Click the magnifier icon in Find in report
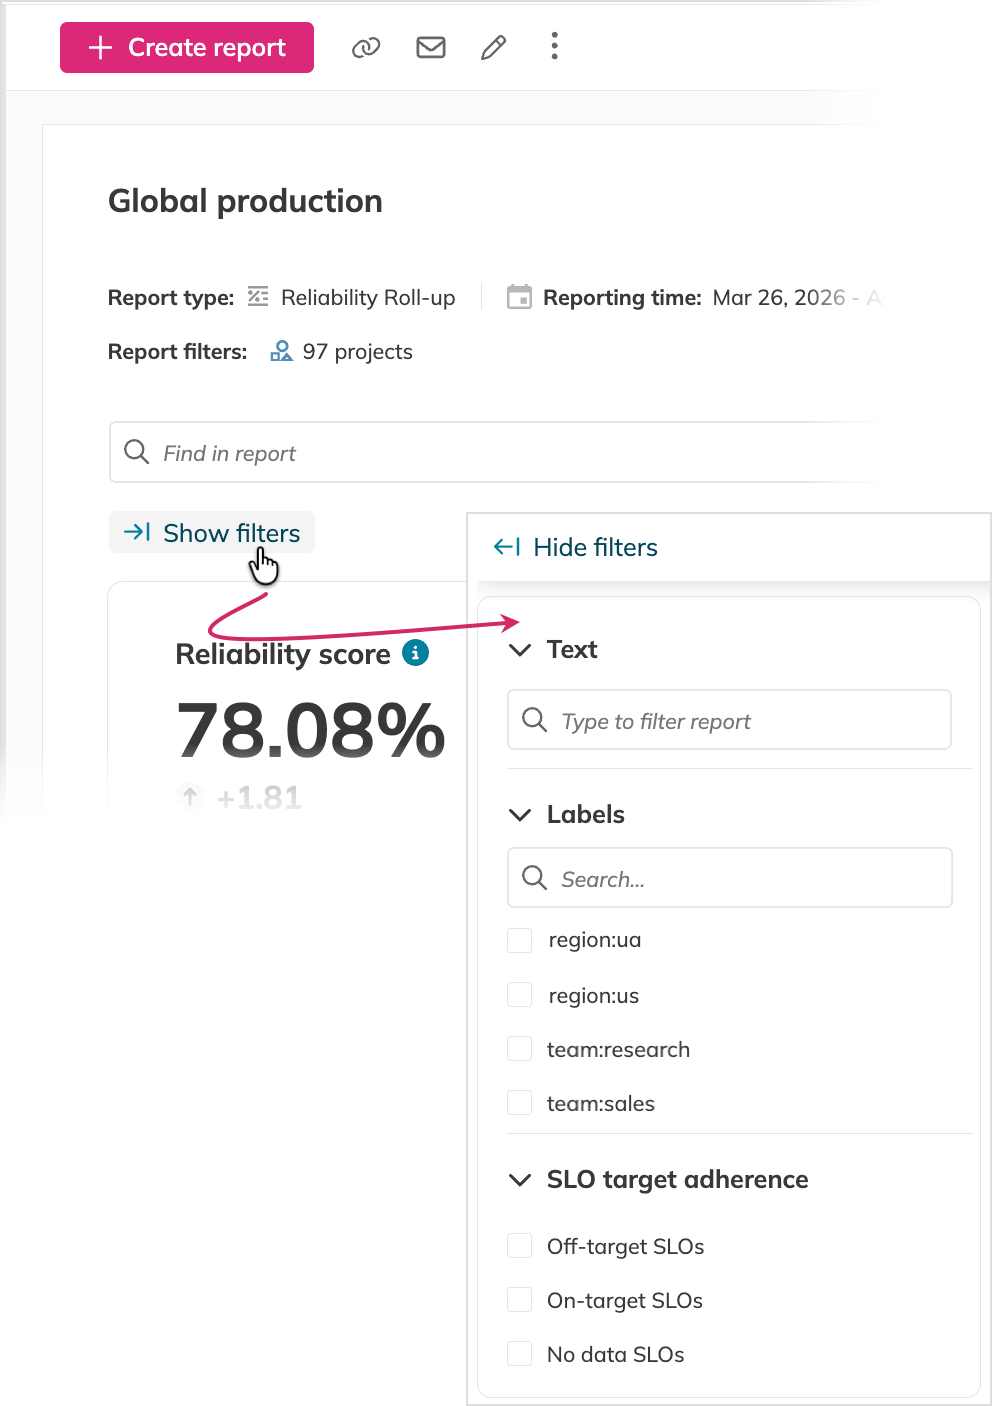Viewport: 992px width, 1406px height. coord(136,452)
